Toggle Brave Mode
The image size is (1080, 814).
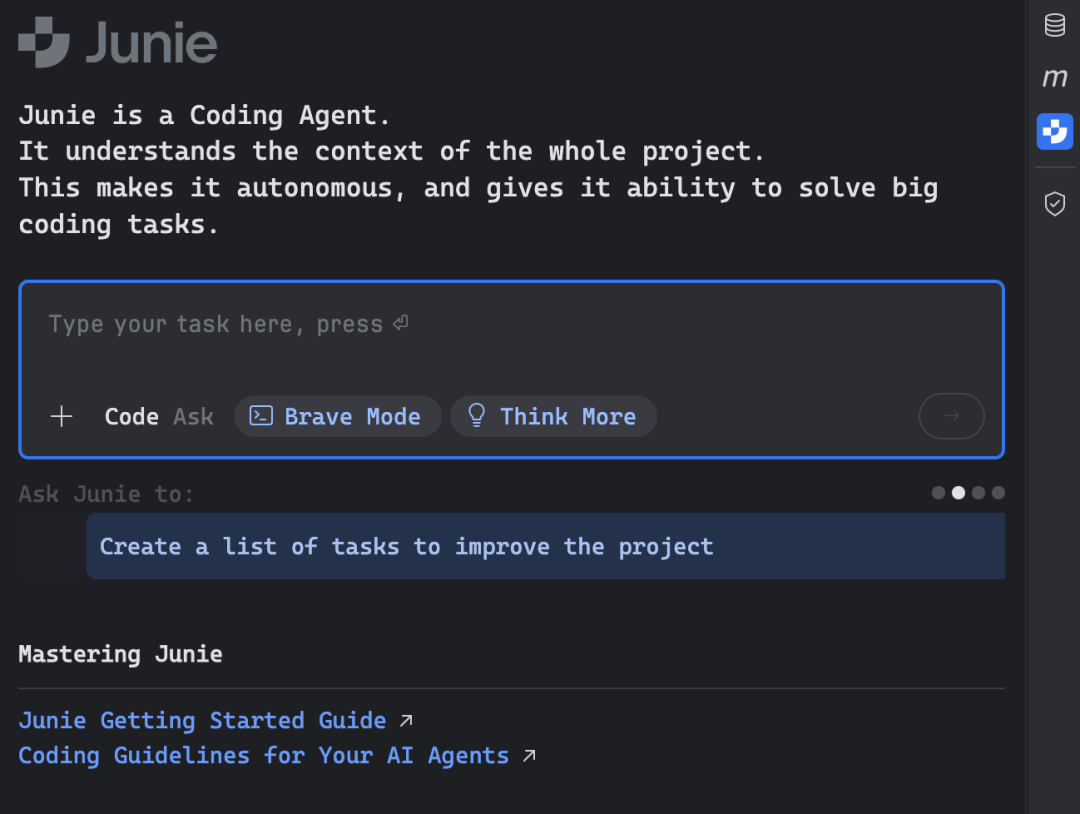click(338, 416)
